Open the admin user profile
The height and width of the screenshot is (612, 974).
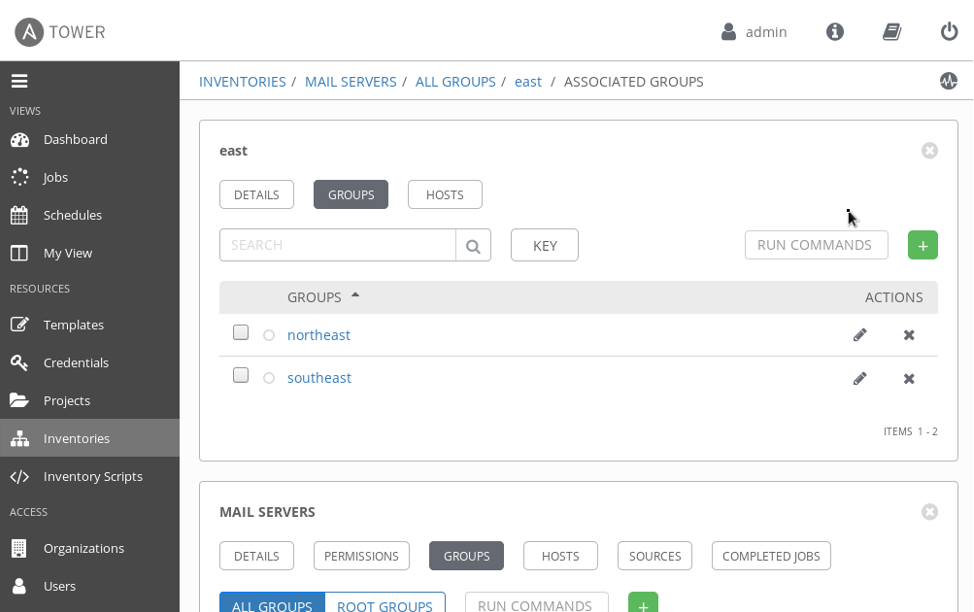[753, 32]
